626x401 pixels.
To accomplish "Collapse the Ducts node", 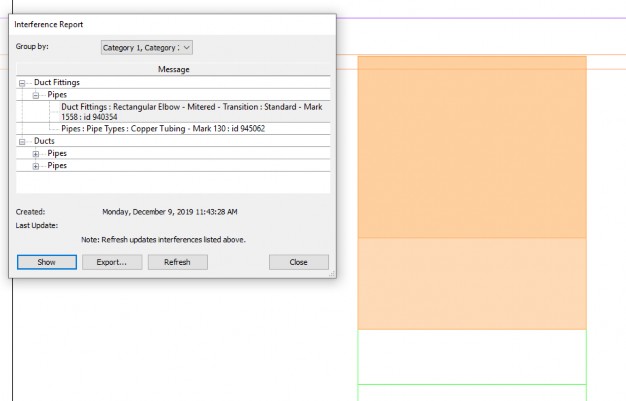I will pos(22,142).
